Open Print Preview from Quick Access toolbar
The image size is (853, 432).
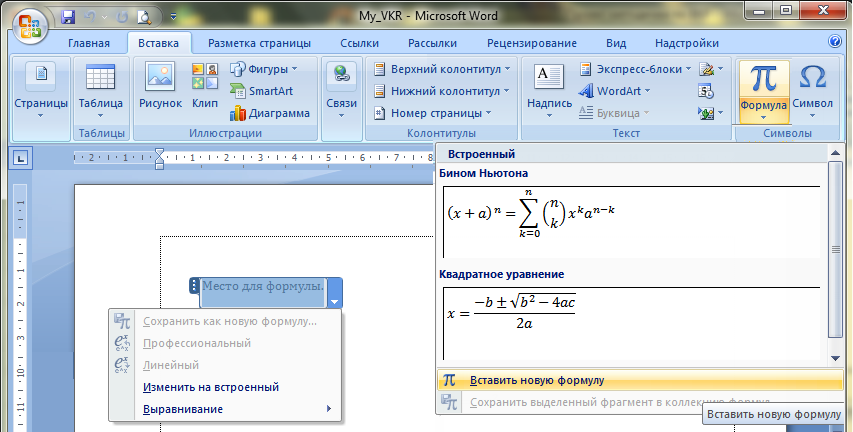tap(144, 16)
